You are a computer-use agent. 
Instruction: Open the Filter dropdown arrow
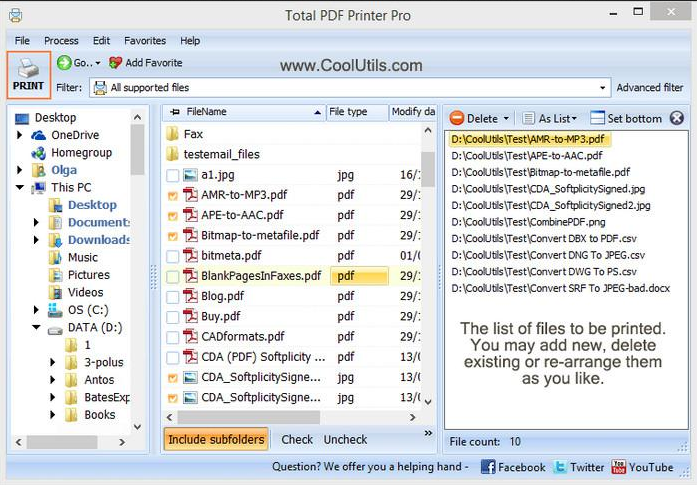pyautogui.click(x=602, y=88)
